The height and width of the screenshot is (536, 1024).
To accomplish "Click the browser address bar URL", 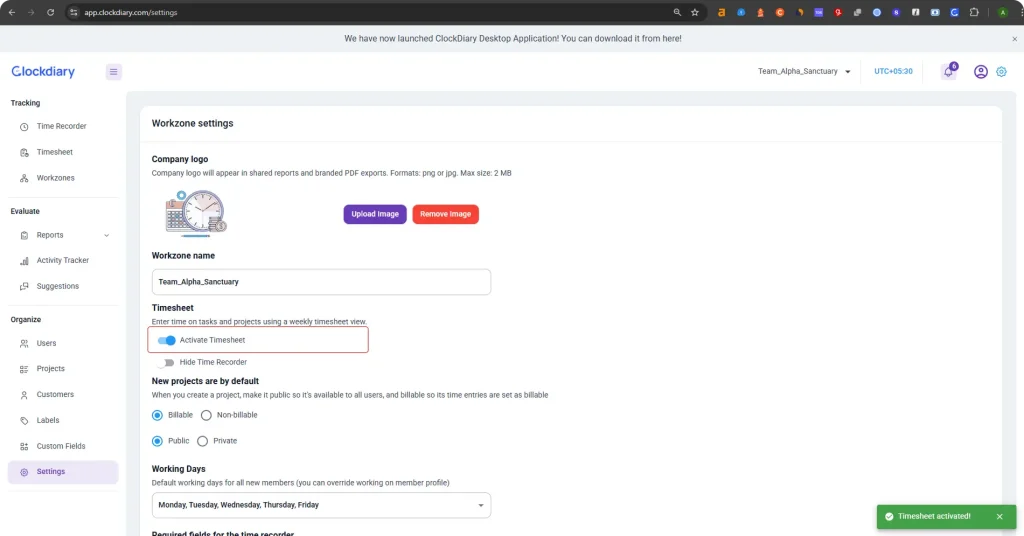I will [x=131, y=12].
